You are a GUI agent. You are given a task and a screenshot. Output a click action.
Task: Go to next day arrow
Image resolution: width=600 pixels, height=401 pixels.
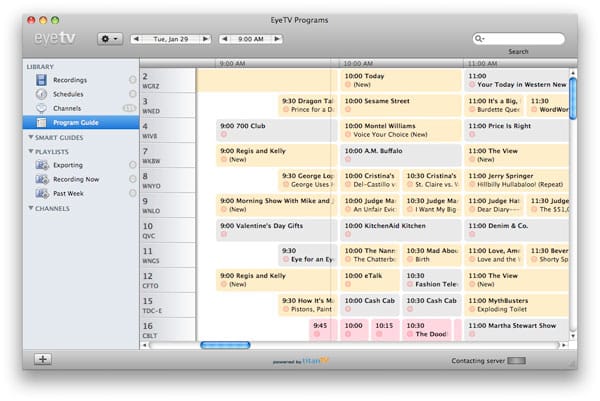pyautogui.click(x=205, y=39)
